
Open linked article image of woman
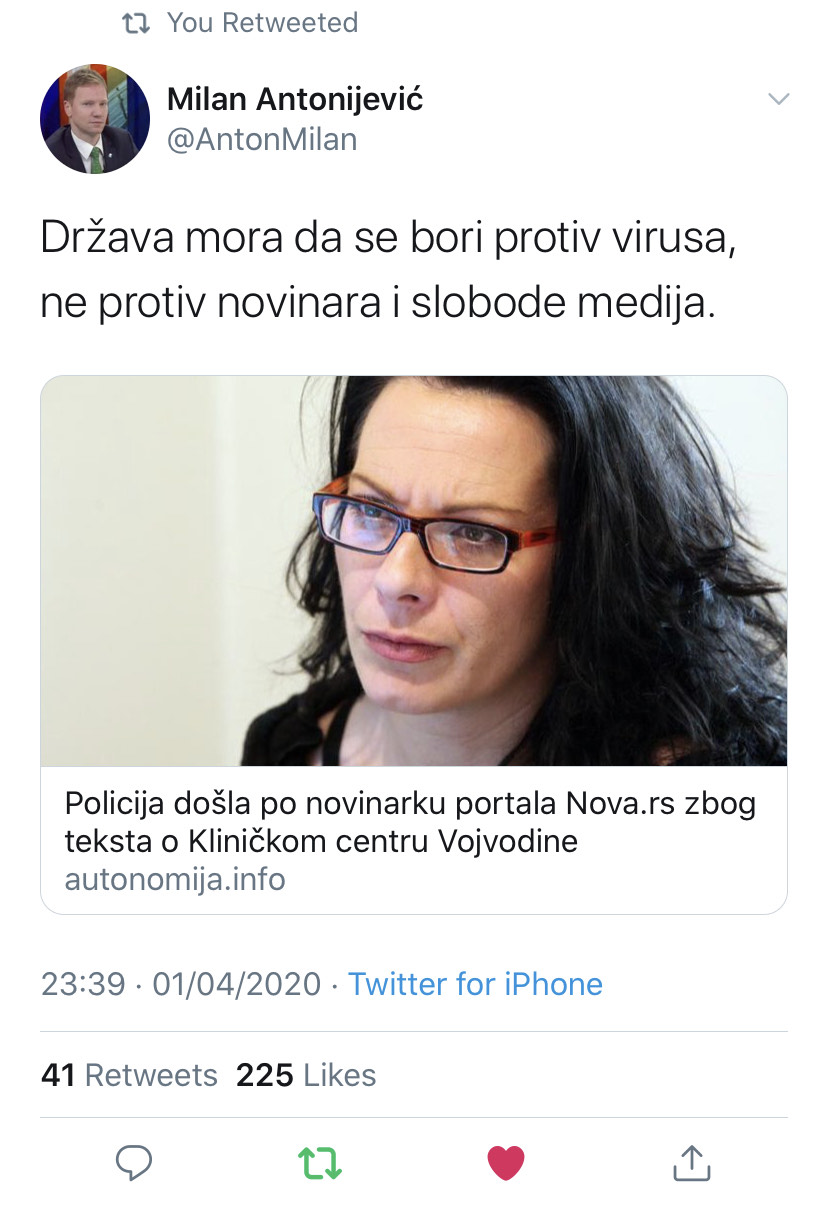coord(414,571)
